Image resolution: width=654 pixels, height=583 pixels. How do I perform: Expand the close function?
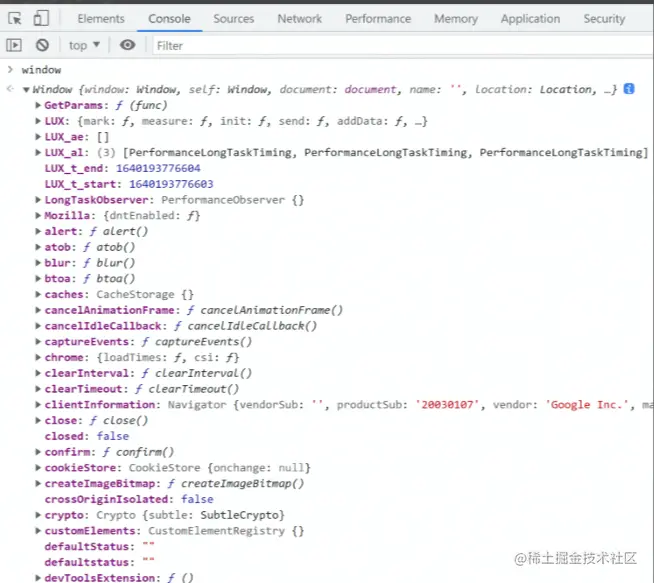tap(38, 420)
